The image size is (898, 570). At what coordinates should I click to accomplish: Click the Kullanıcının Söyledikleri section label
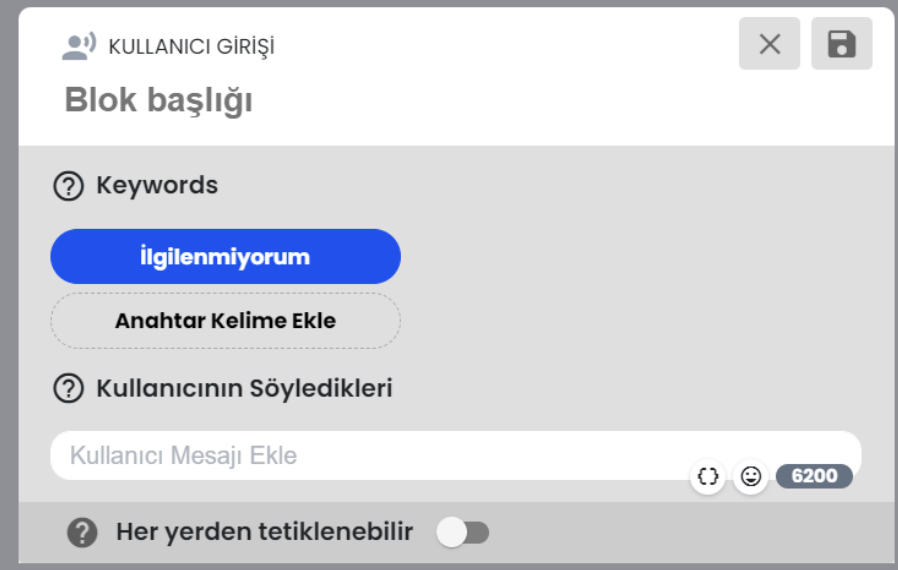pyautogui.click(x=245, y=388)
